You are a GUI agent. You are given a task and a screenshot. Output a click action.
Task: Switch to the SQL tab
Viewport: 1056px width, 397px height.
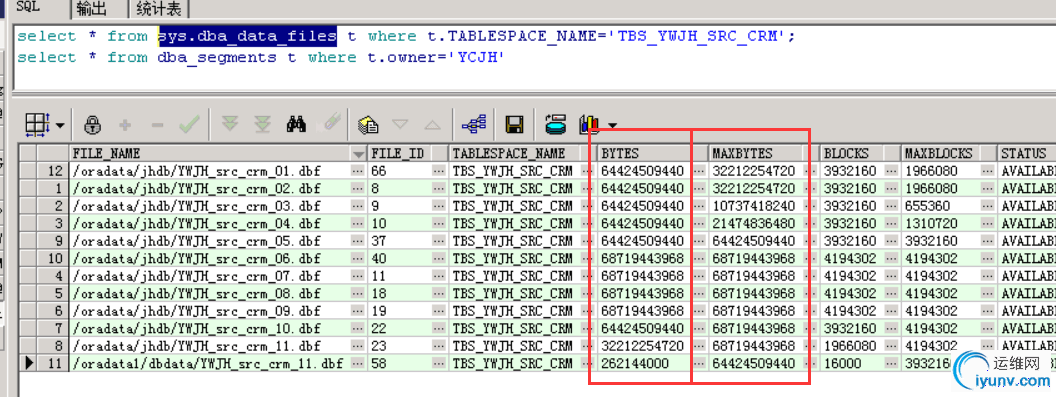(x=28, y=7)
